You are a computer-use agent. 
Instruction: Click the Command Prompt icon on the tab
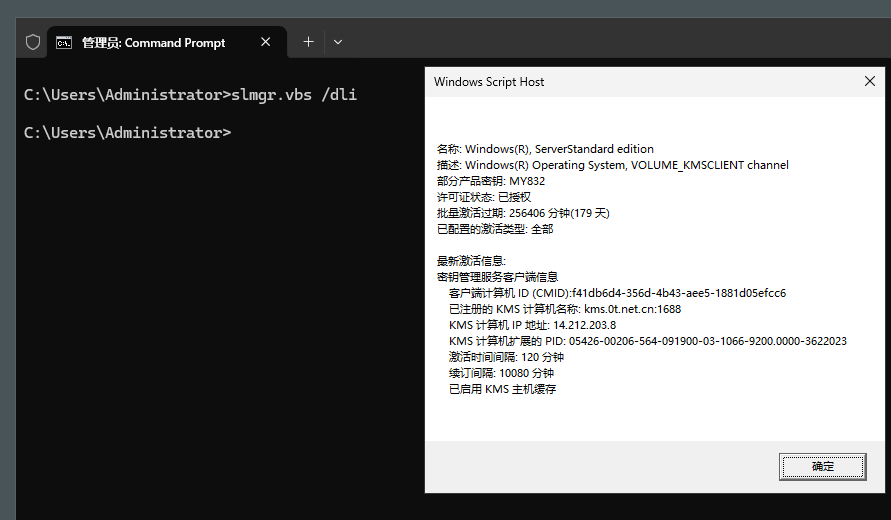pyautogui.click(x=64, y=43)
